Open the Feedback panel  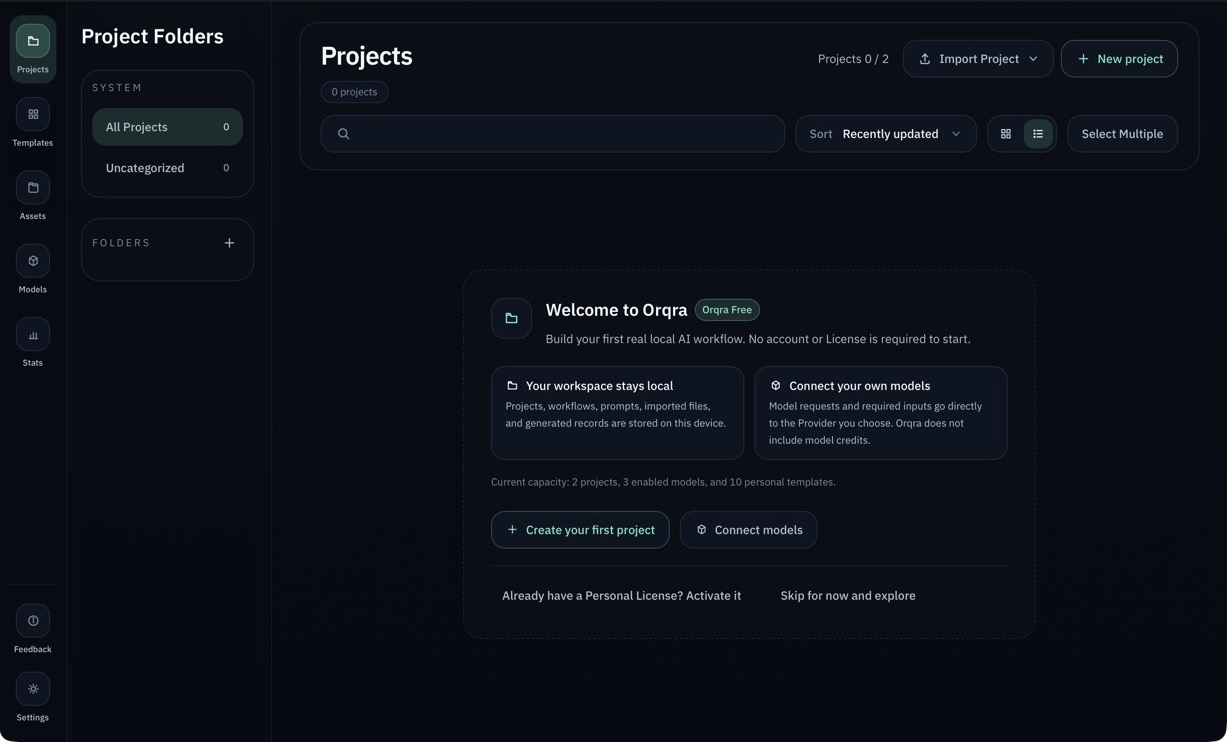pos(33,629)
